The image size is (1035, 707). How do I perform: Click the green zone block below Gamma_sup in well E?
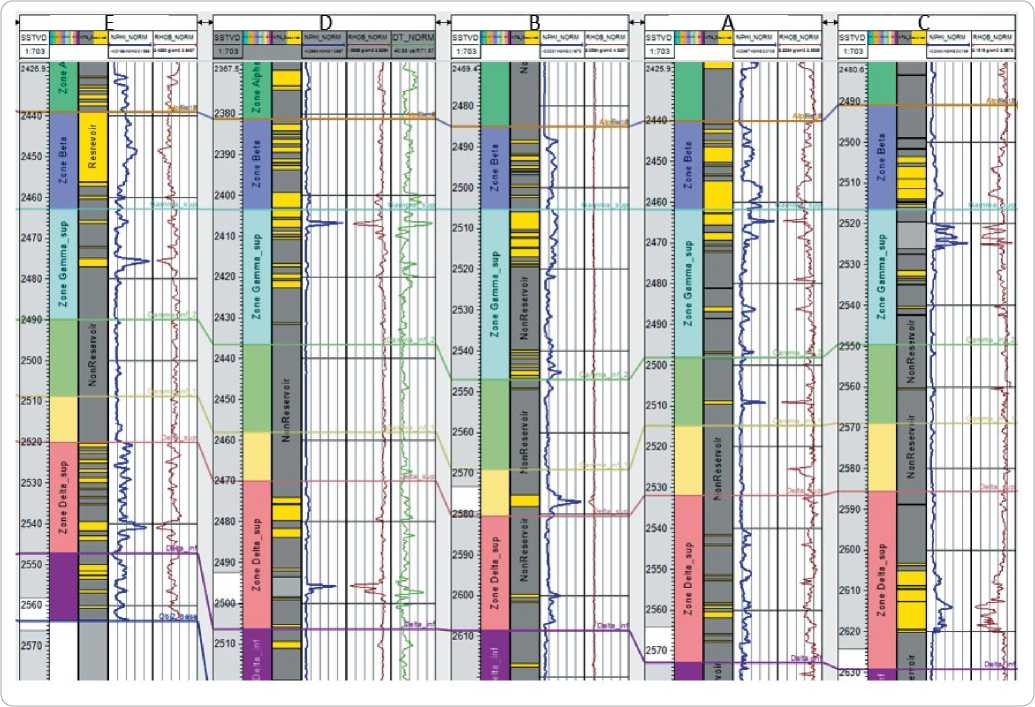[64, 358]
